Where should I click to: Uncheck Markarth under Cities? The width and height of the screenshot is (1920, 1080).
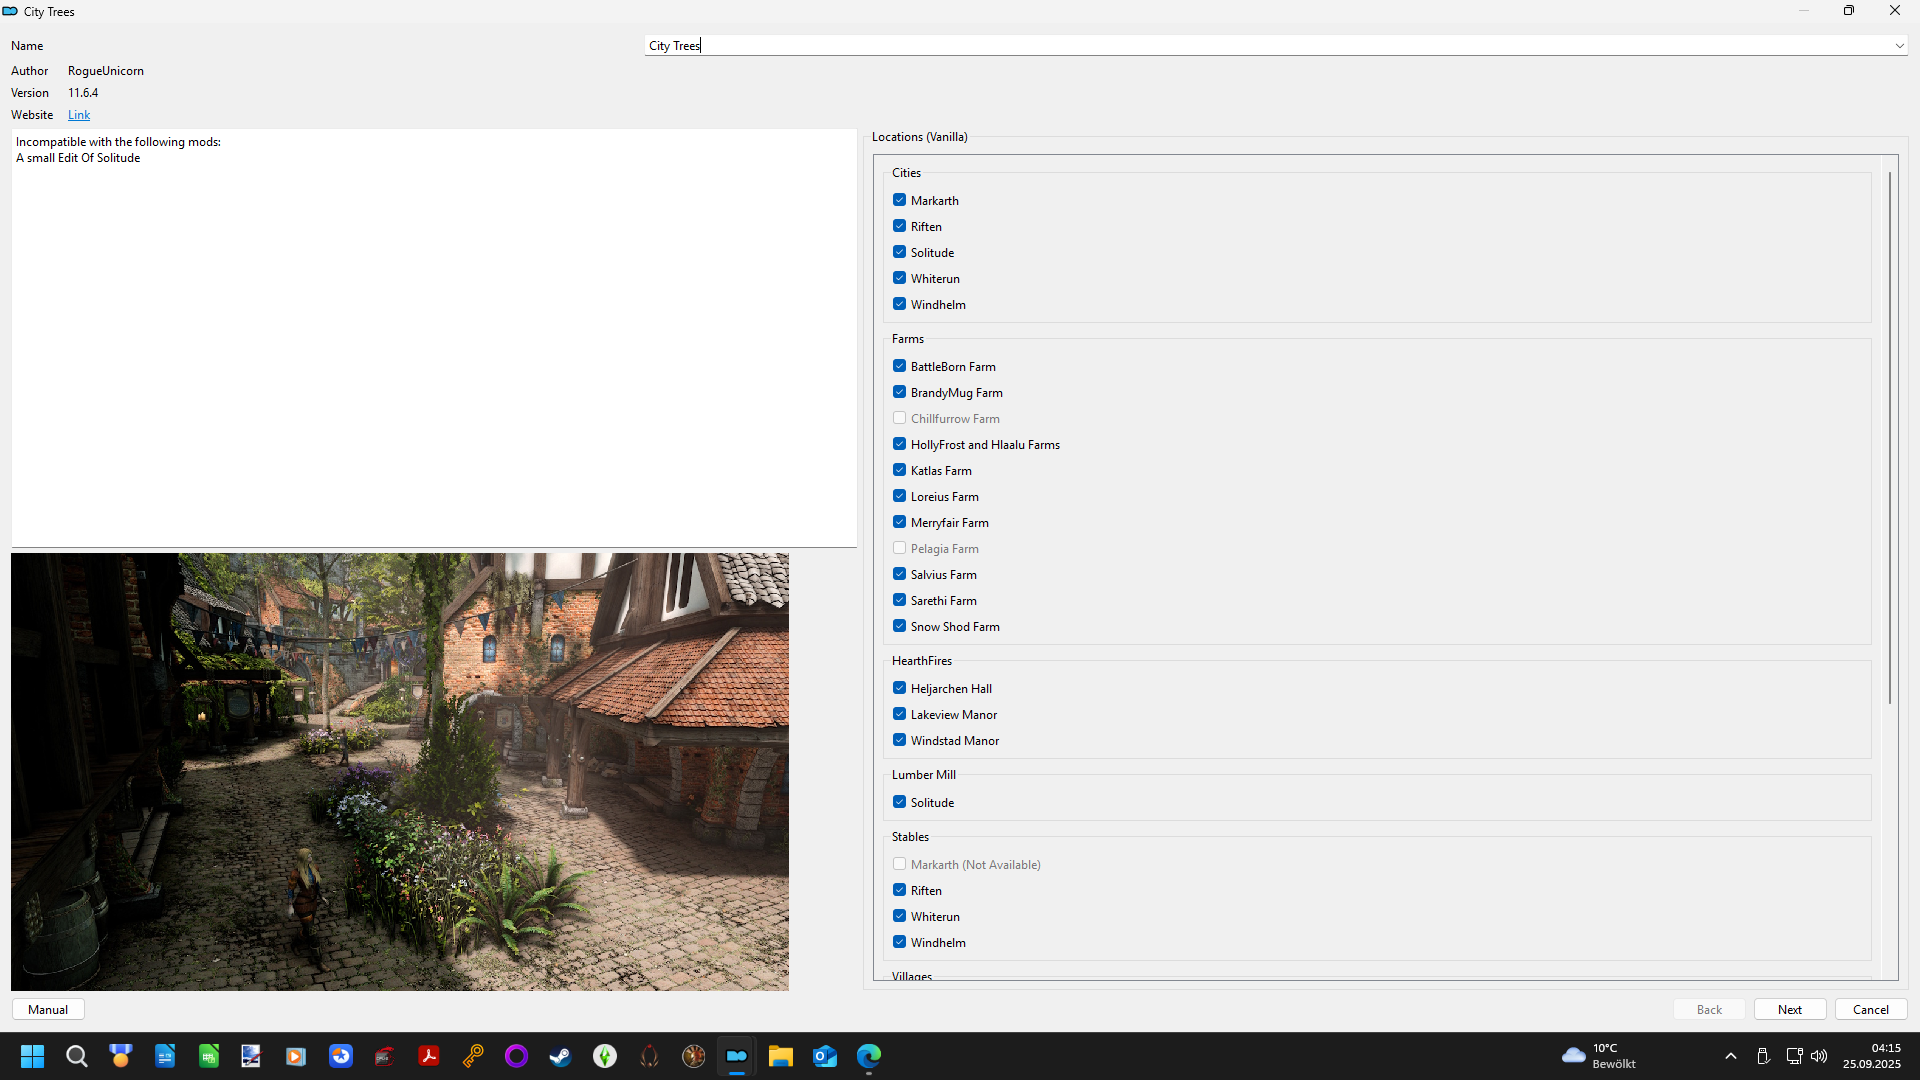pyautogui.click(x=900, y=200)
